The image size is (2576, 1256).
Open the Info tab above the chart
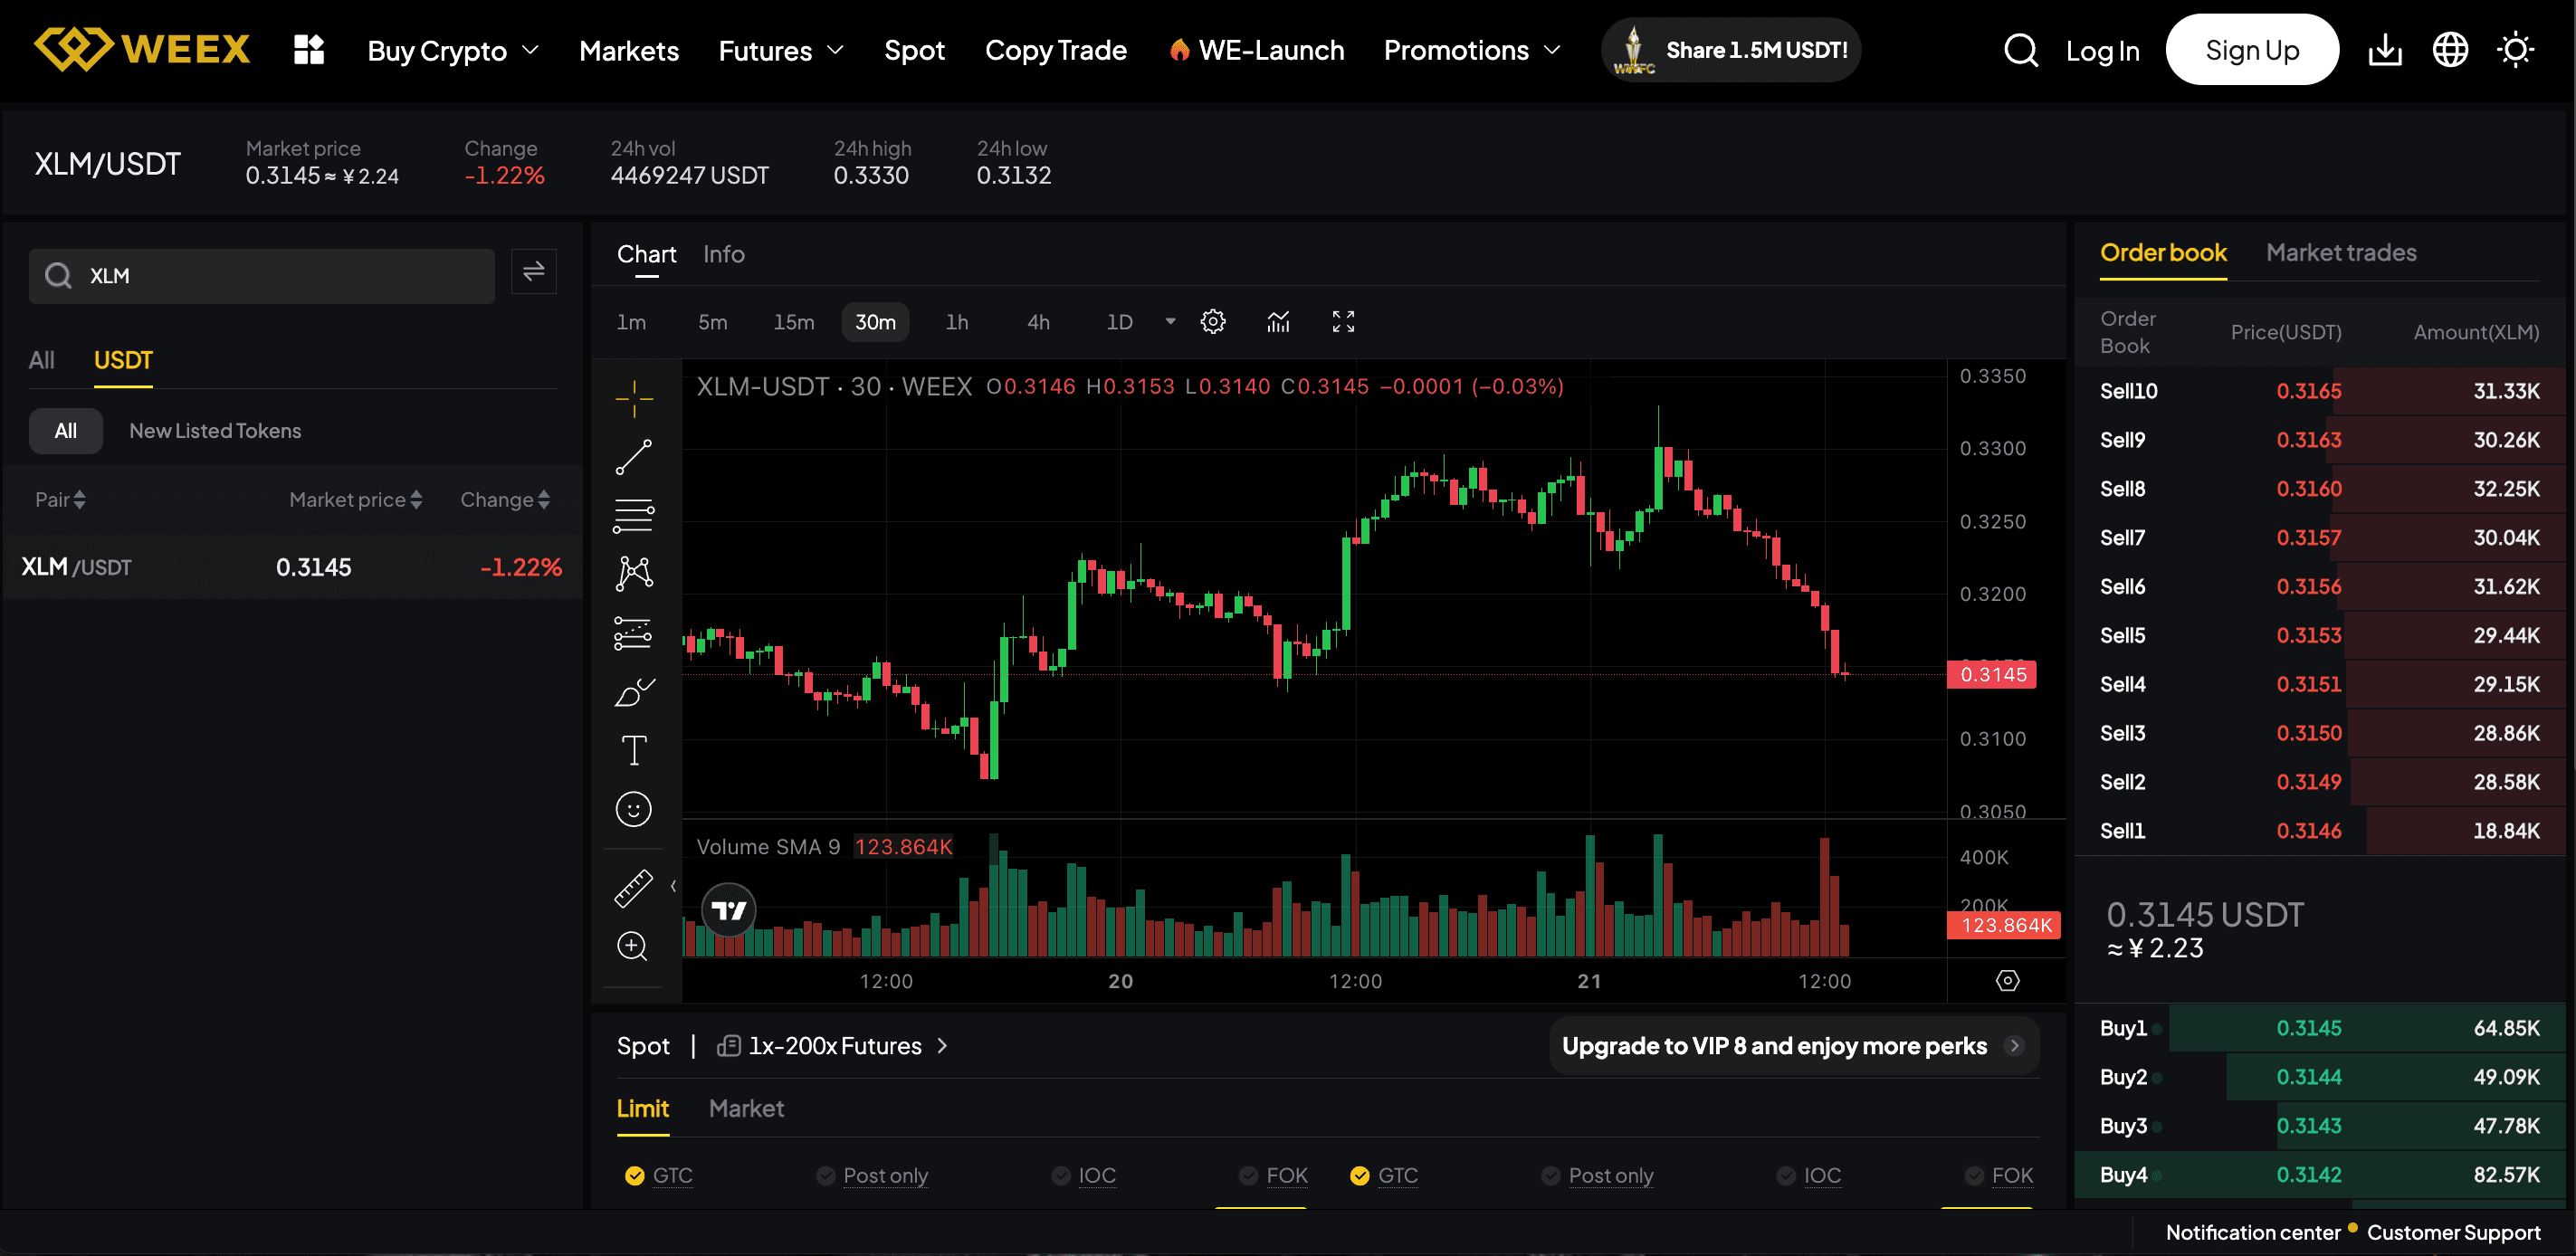[x=723, y=254]
